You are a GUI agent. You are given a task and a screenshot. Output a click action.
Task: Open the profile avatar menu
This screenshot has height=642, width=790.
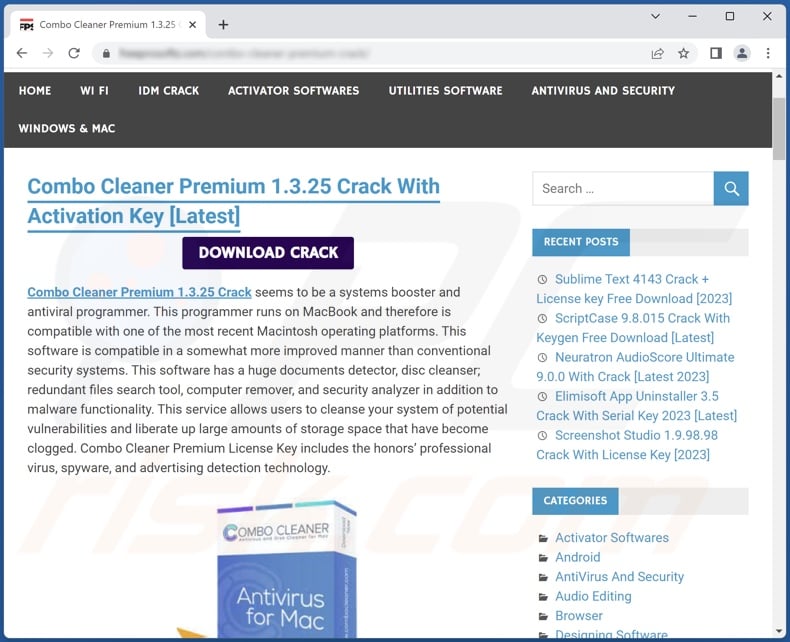coord(742,53)
